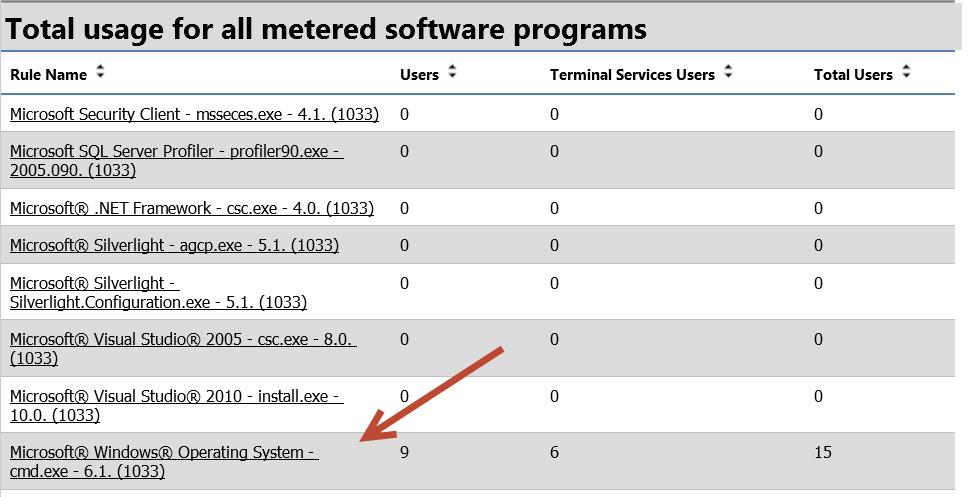
Task: Click the Total Users header text
Action: point(853,74)
